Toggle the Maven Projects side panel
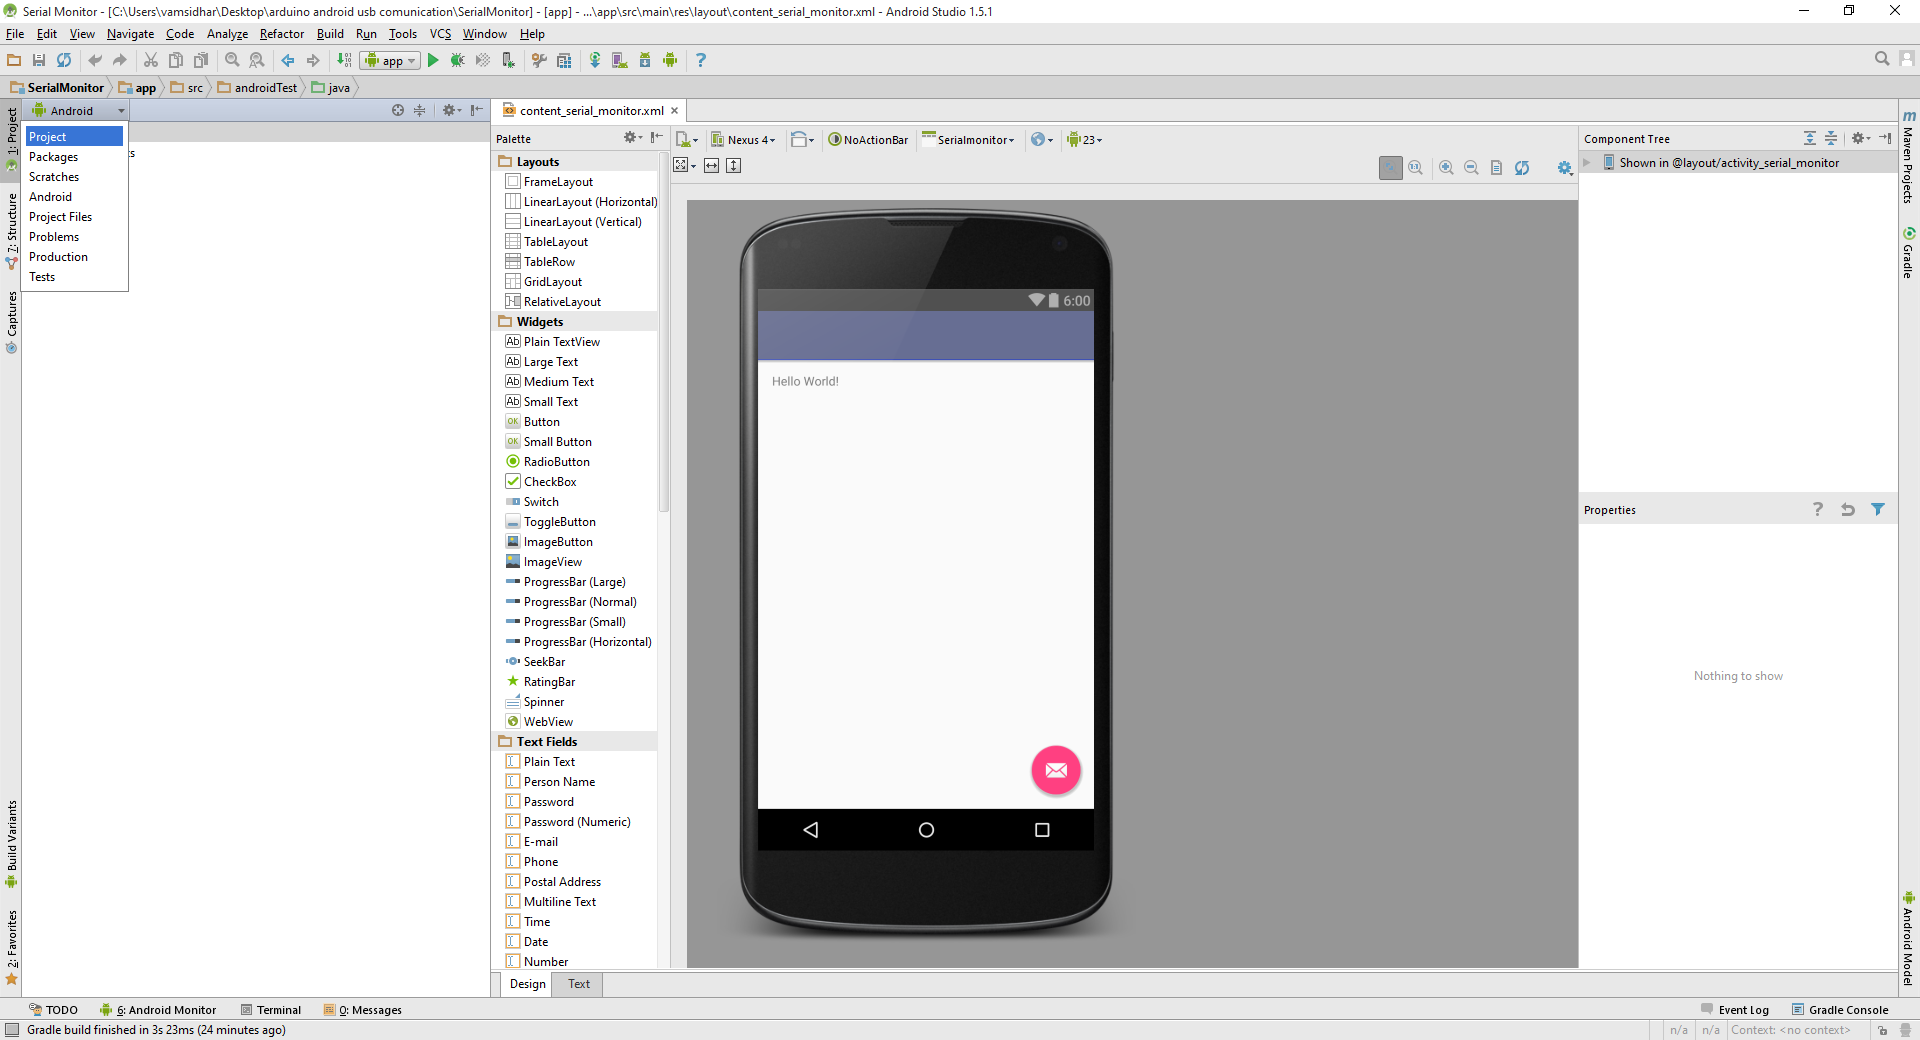The width and height of the screenshot is (1920, 1040). 1909,157
